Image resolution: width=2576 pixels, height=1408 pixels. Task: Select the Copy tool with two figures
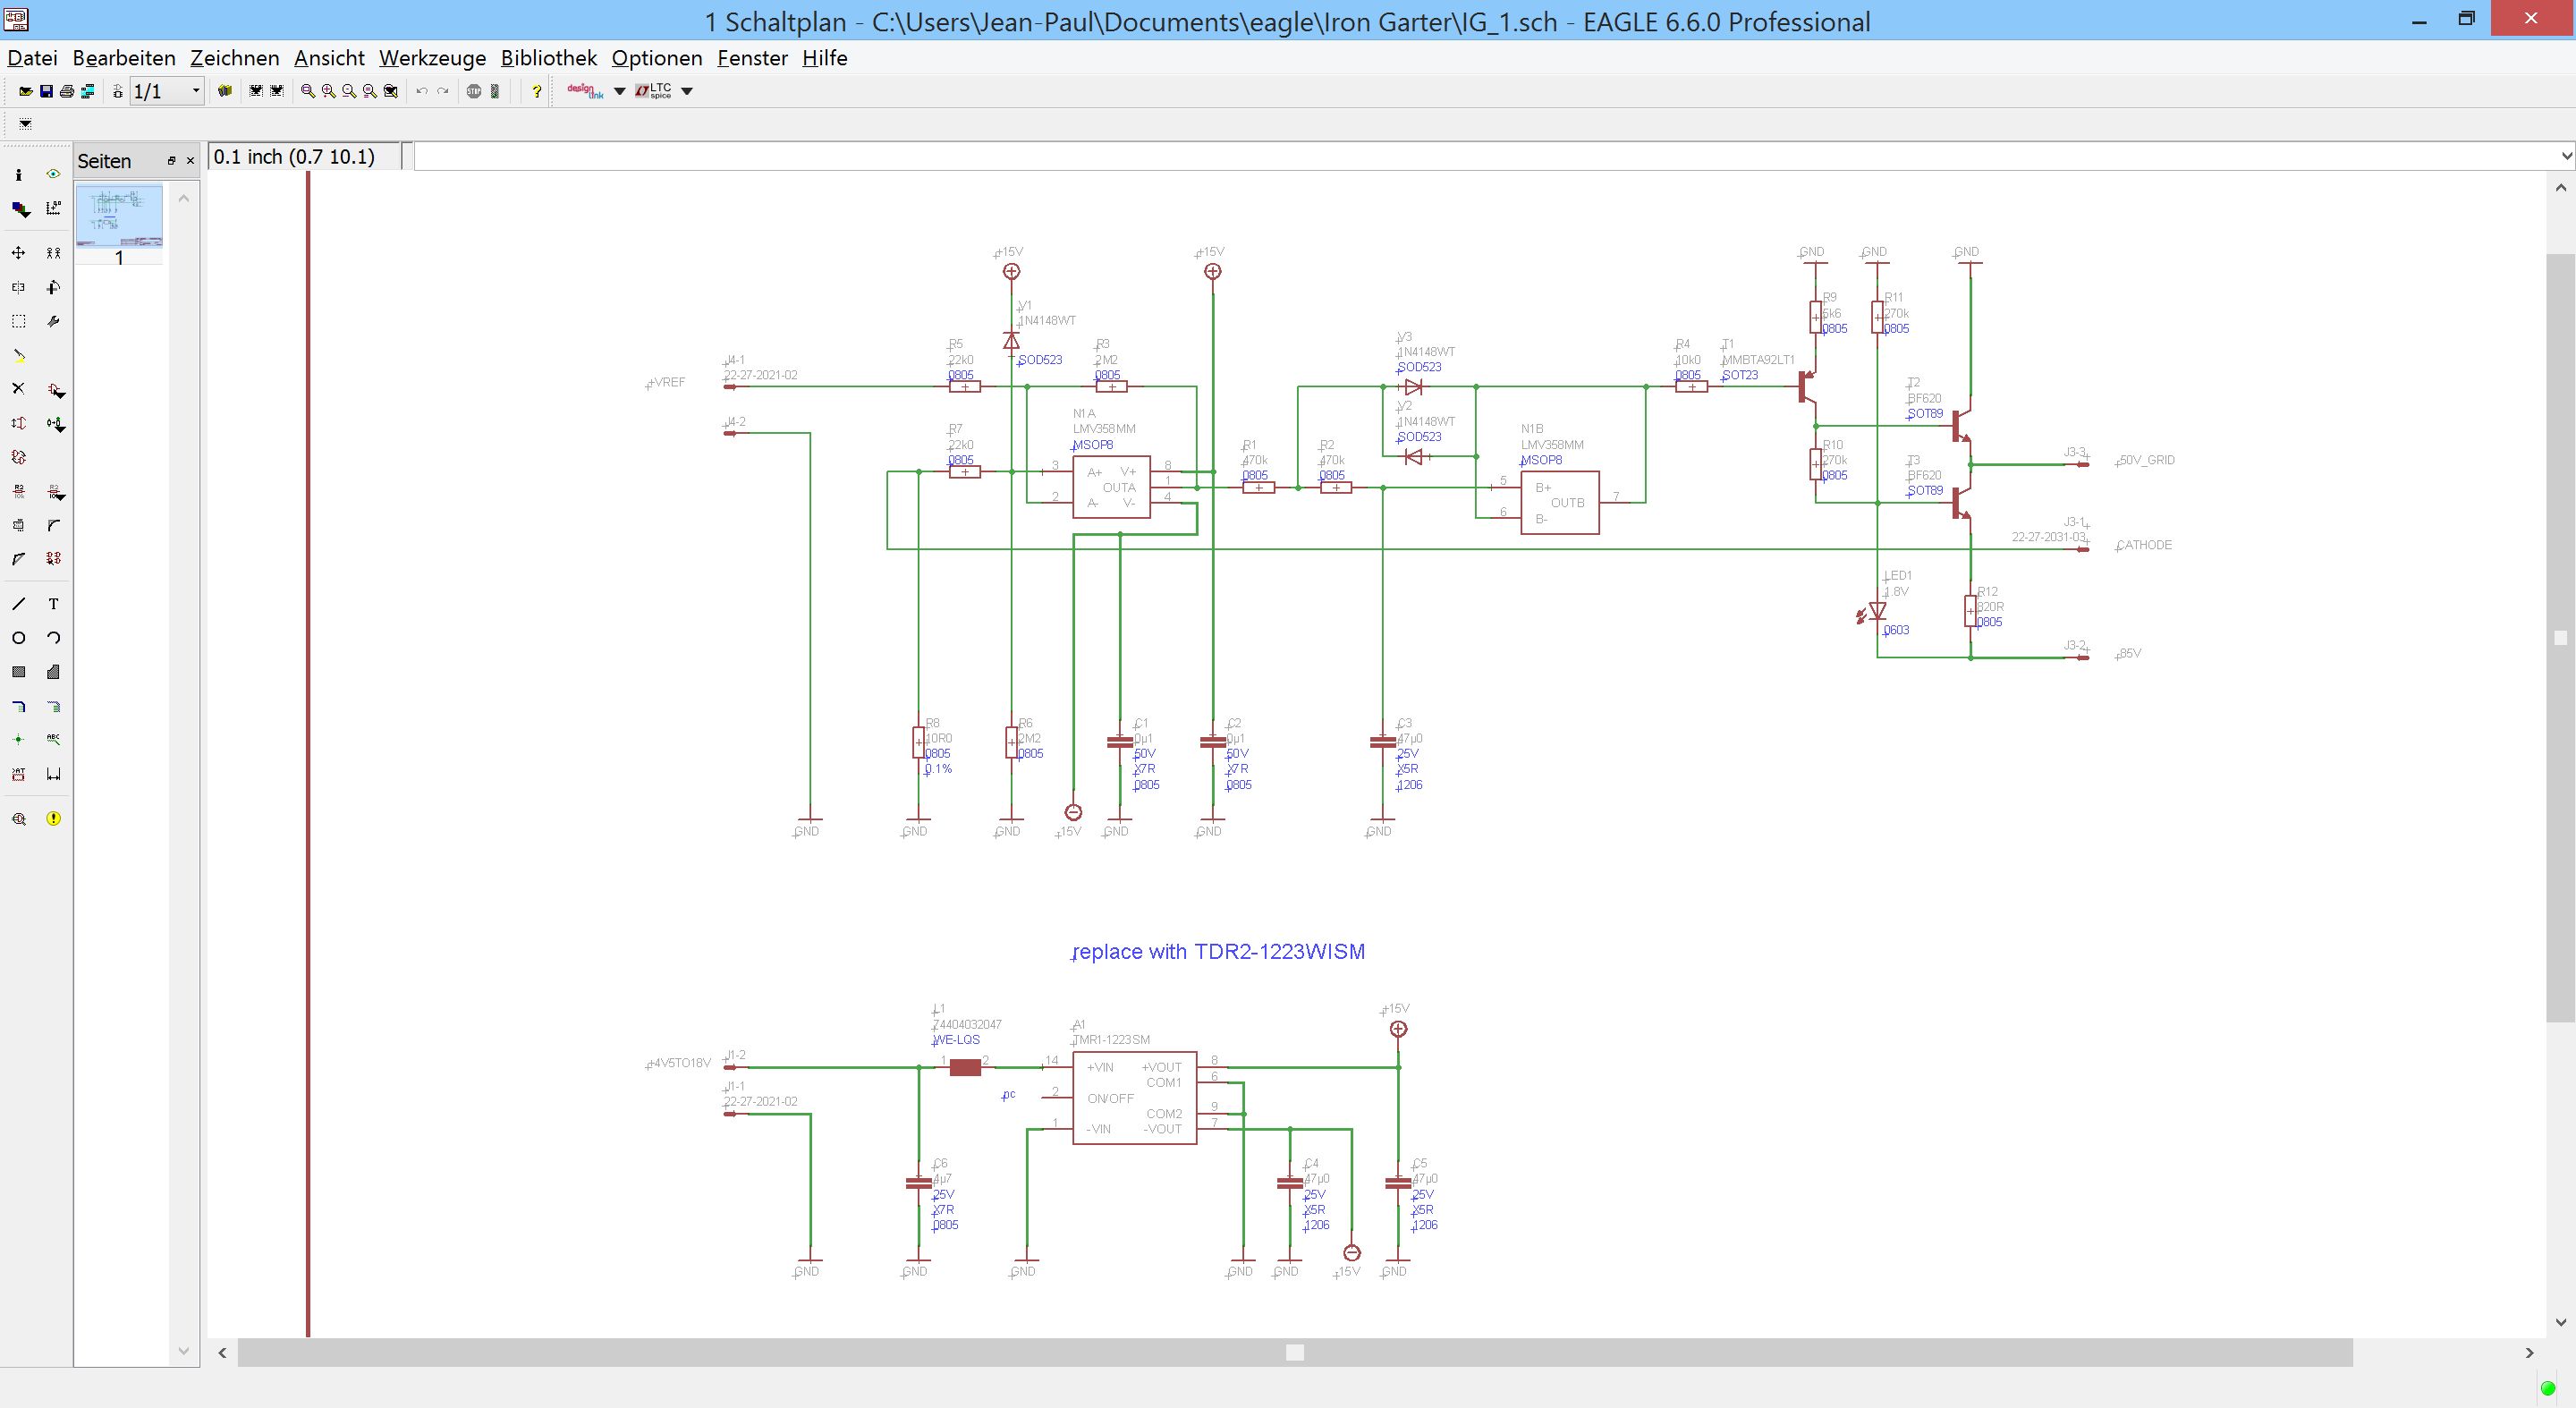[x=54, y=253]
